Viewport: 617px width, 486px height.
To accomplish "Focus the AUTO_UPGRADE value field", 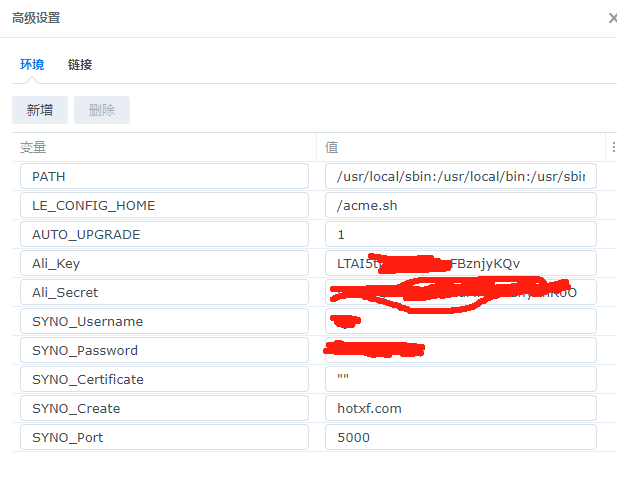I will point(460,235).
